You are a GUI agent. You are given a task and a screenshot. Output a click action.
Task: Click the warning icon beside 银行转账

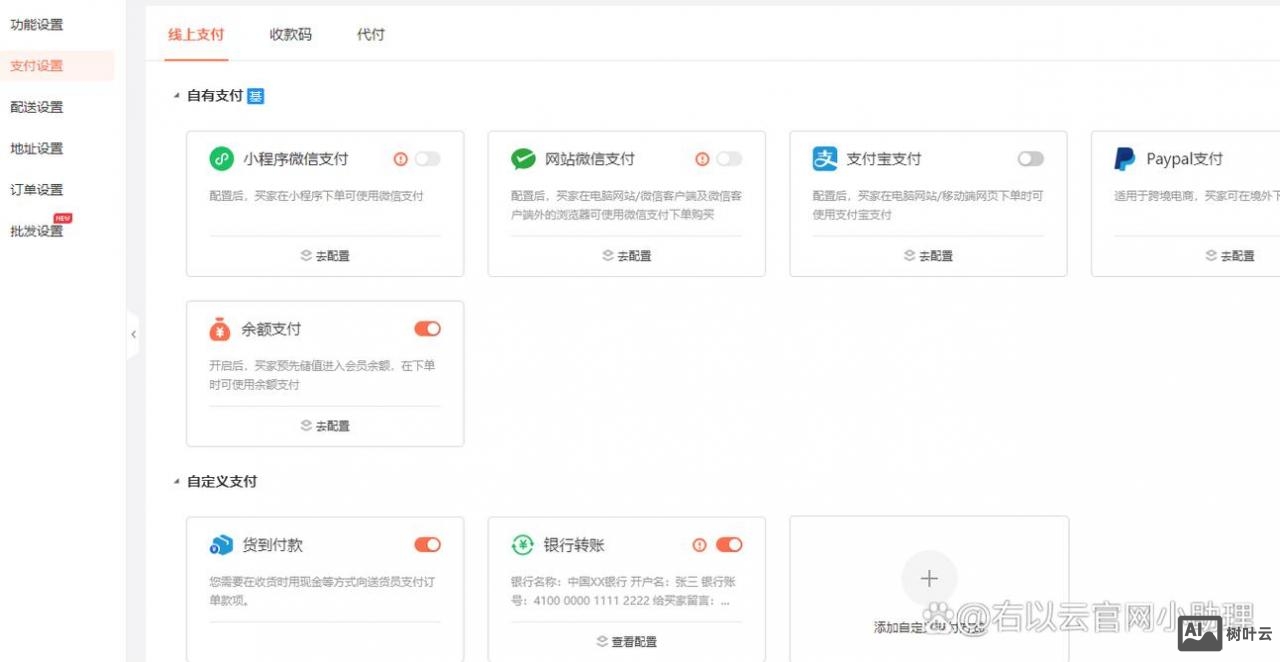click(701, 544)
